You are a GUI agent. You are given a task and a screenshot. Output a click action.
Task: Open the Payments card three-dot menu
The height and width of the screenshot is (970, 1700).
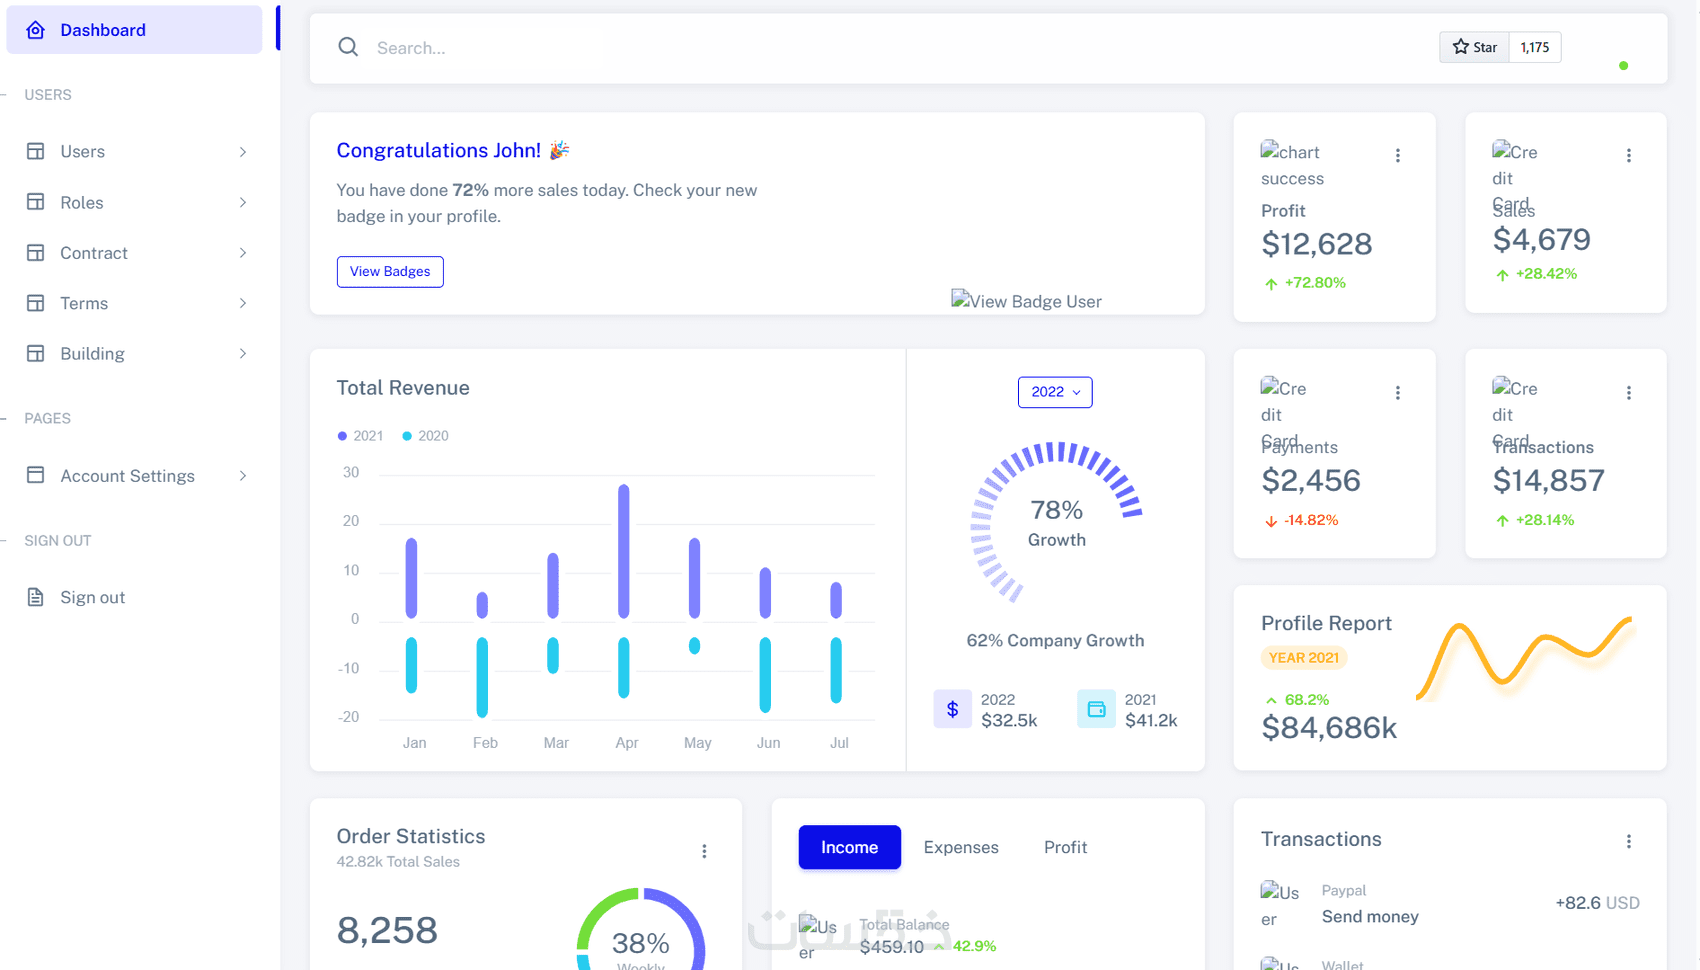click(1398, 393)
